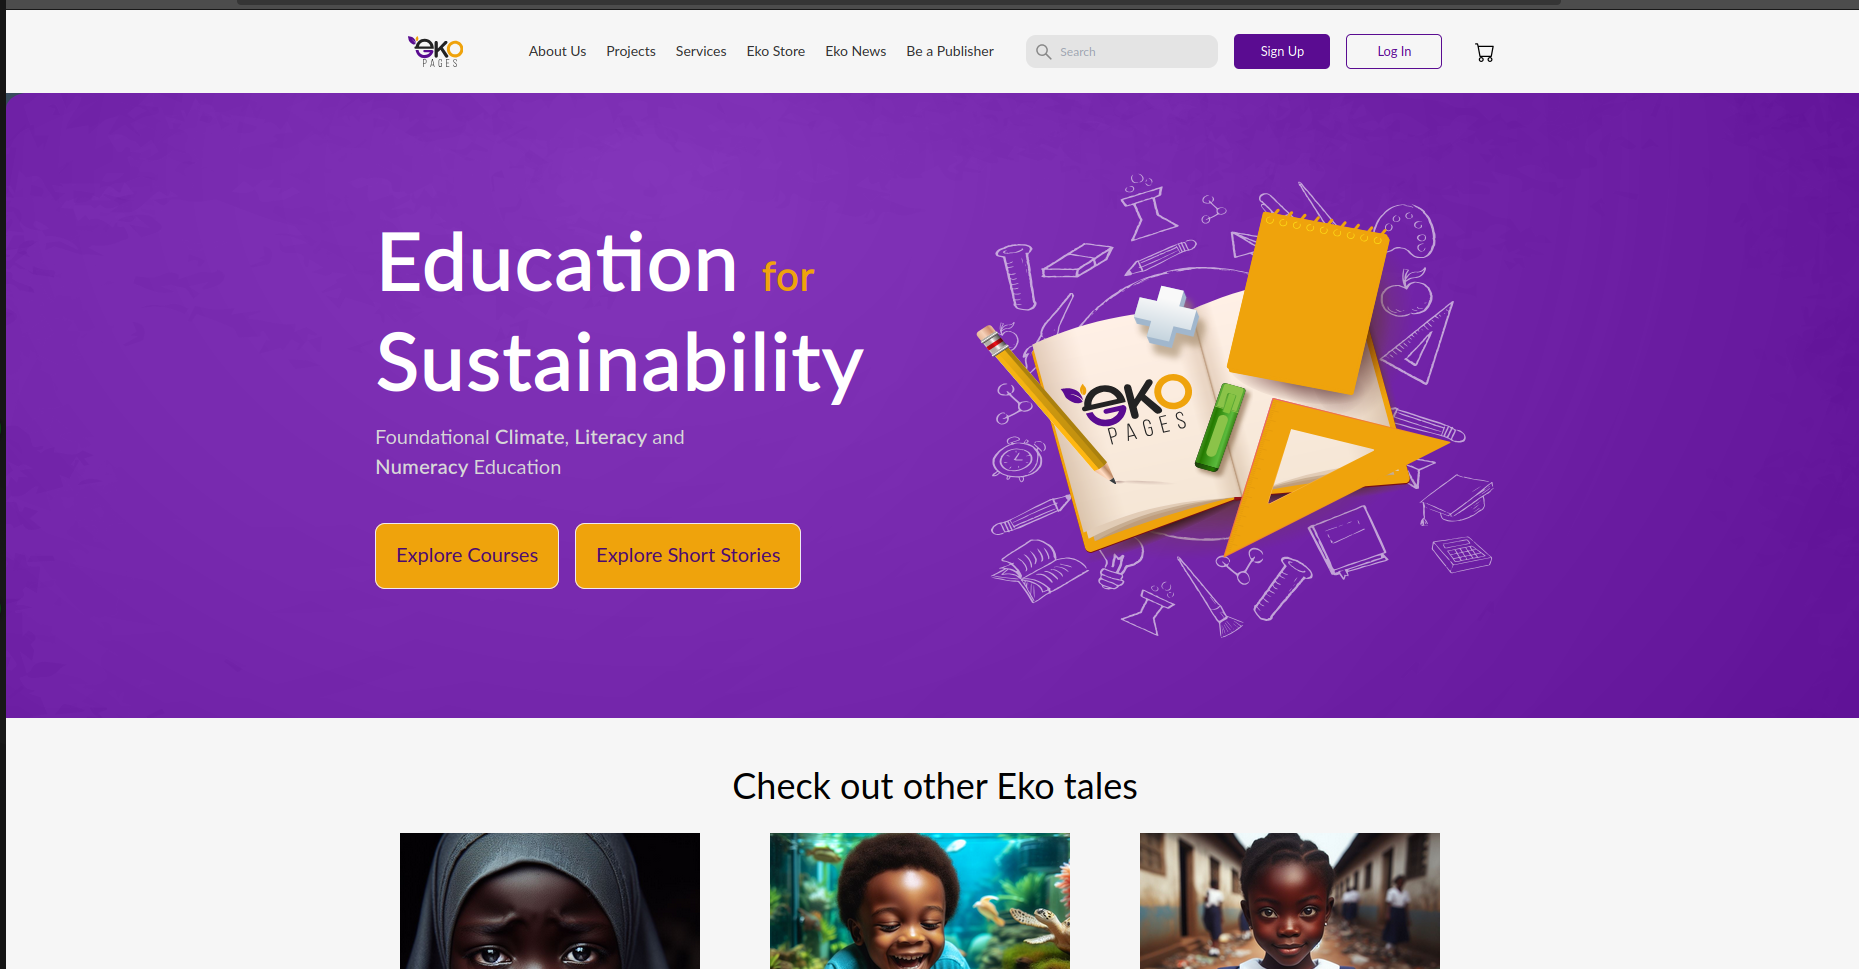1859x969 pixels.
Task: Open the shopping cart
Action: click(x=1484, y=53)
